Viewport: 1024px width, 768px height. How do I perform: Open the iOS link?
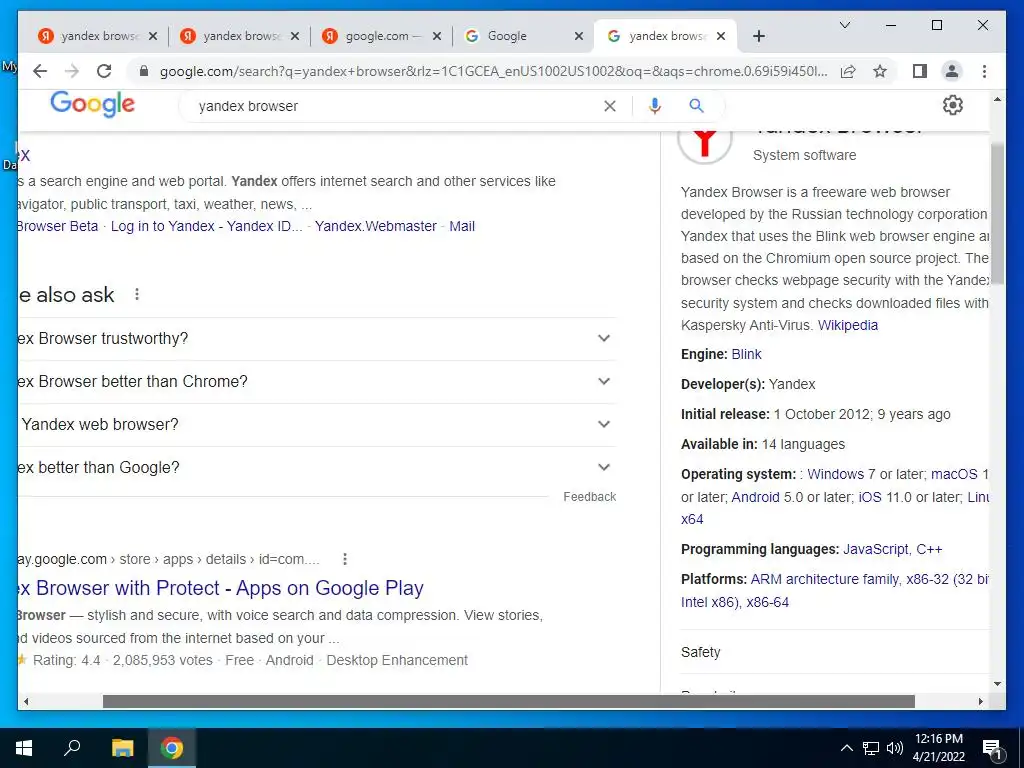point(870,497)
